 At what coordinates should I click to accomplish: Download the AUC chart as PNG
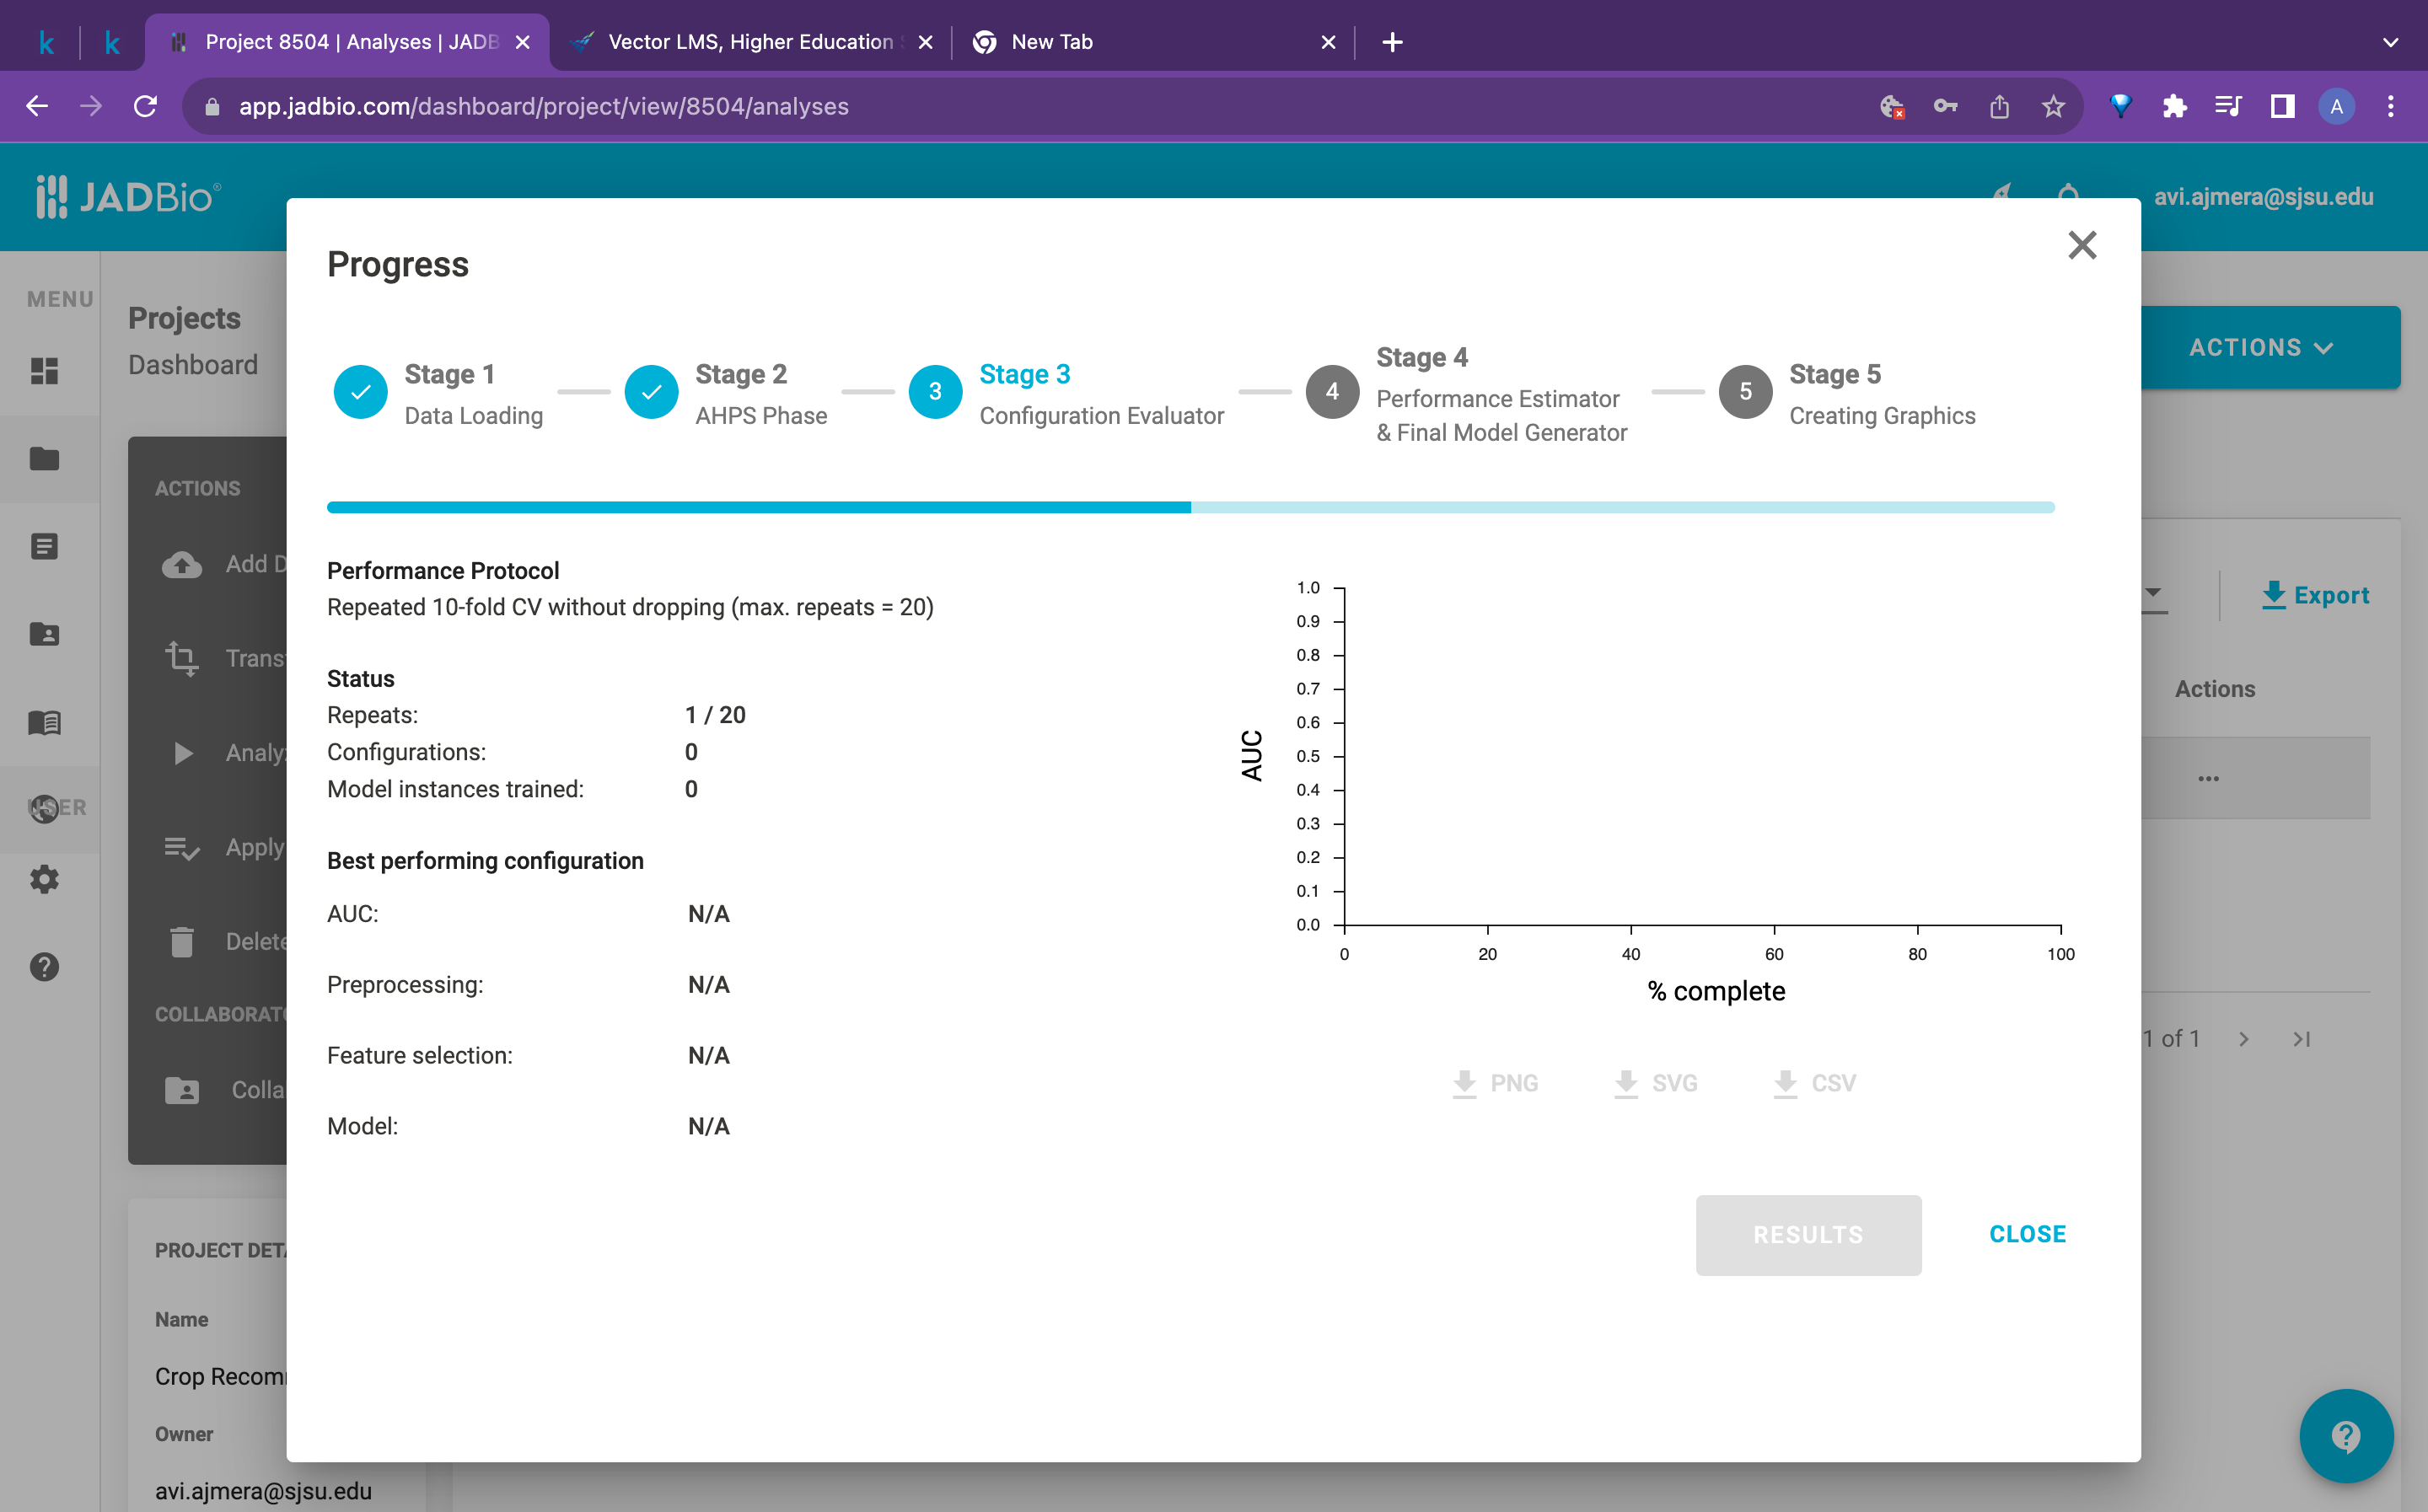tap(1496, 1082)
